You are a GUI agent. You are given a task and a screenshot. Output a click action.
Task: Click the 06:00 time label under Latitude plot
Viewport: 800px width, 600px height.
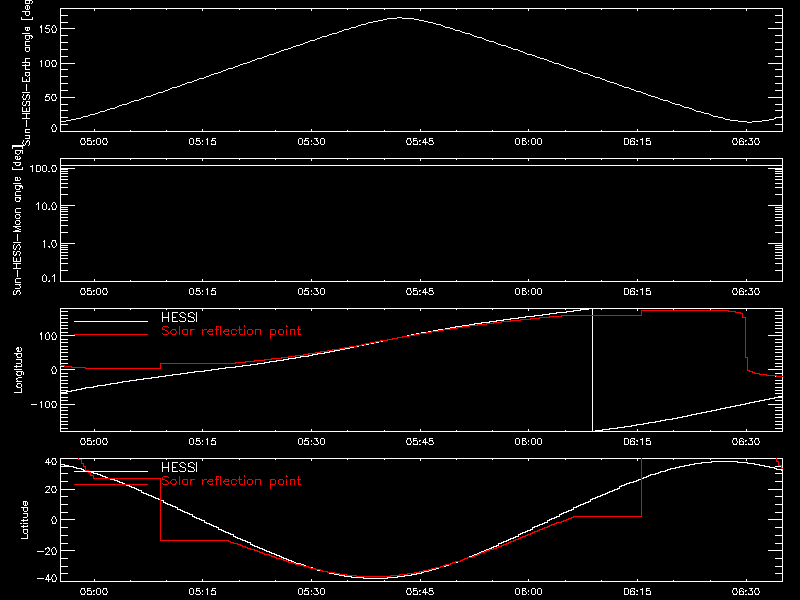[x=529, y=592]
